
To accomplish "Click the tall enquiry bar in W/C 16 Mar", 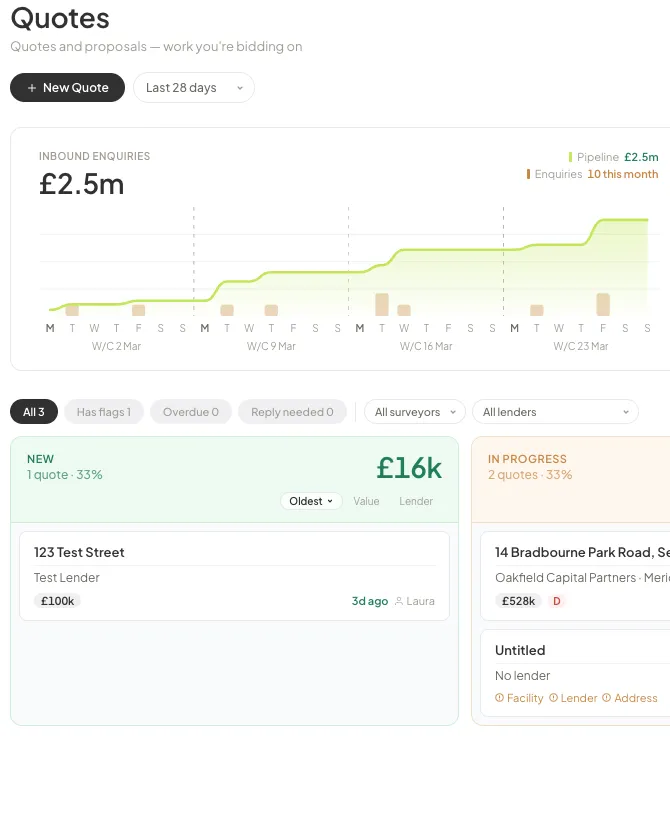I will coord(382,304).
